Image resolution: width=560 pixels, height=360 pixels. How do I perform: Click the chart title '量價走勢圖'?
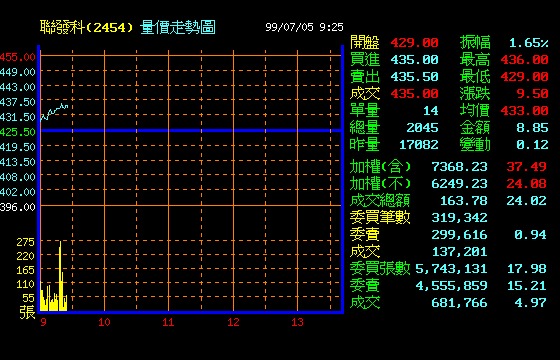[x=178, y=28]
